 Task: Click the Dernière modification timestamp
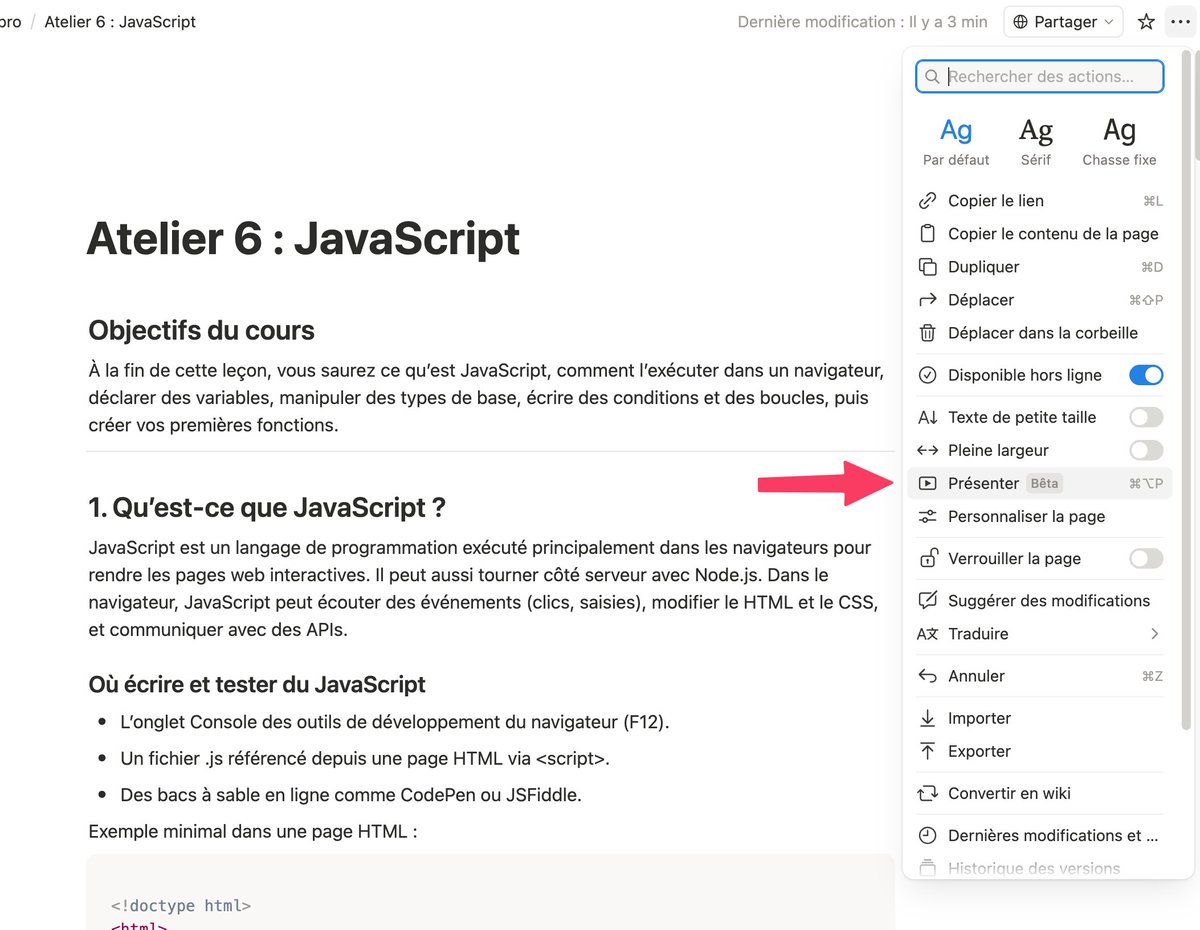coord(862,22)
